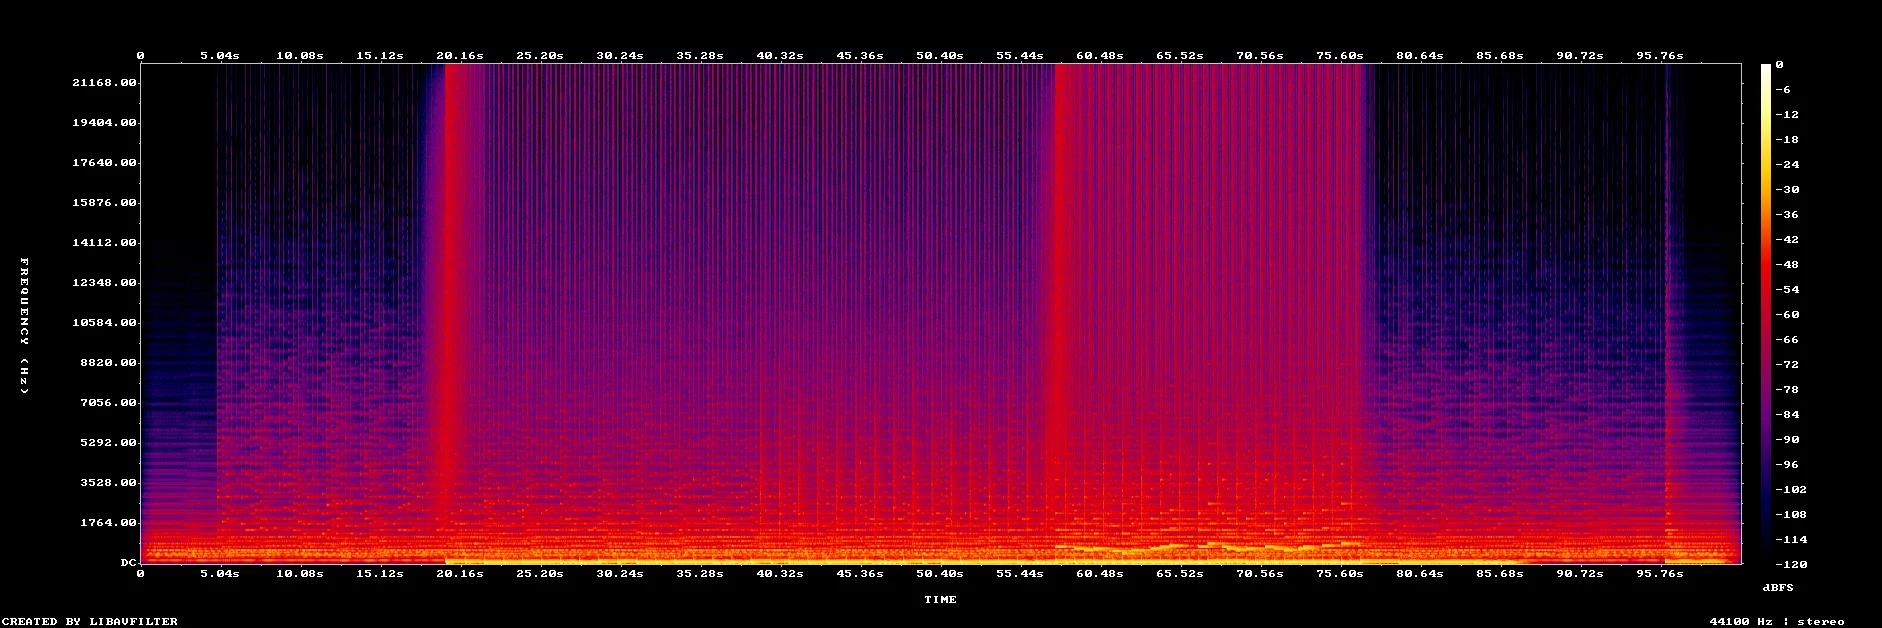Screen dimensions: 1882x628
Task: Click the -30 dBFS scale value
Action: (1787, 190)
